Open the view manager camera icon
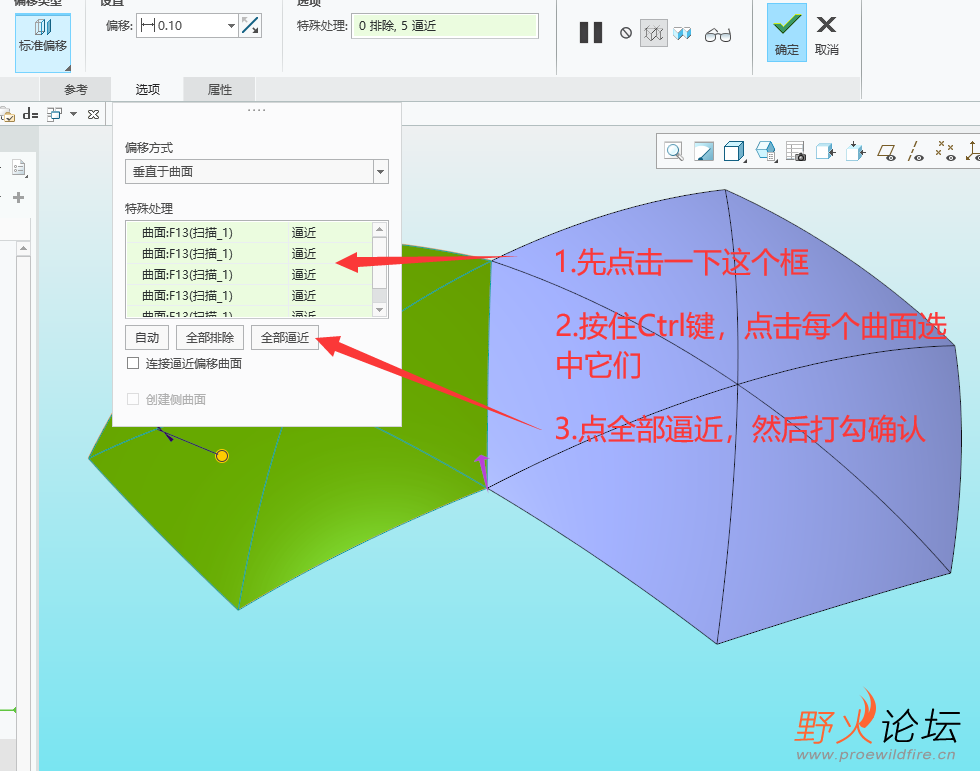The width and height of the screenshot is (980, 771). tap(796, 151)
